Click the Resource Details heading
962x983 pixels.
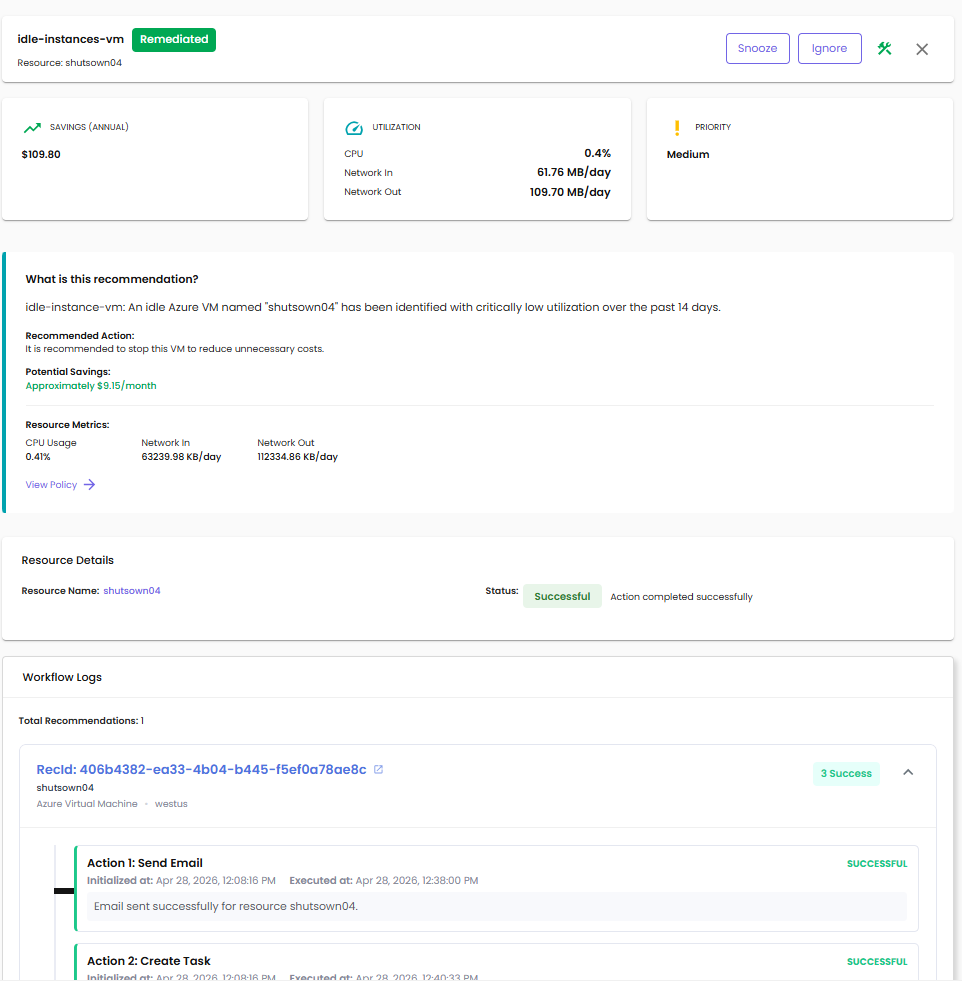pyautogui.click(x=68, y=560)
